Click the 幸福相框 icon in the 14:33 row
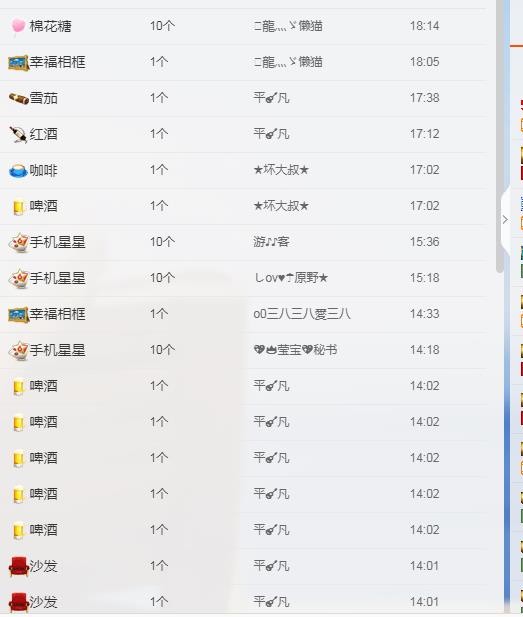Screen dimensions: 523x617 pos(18,315)
